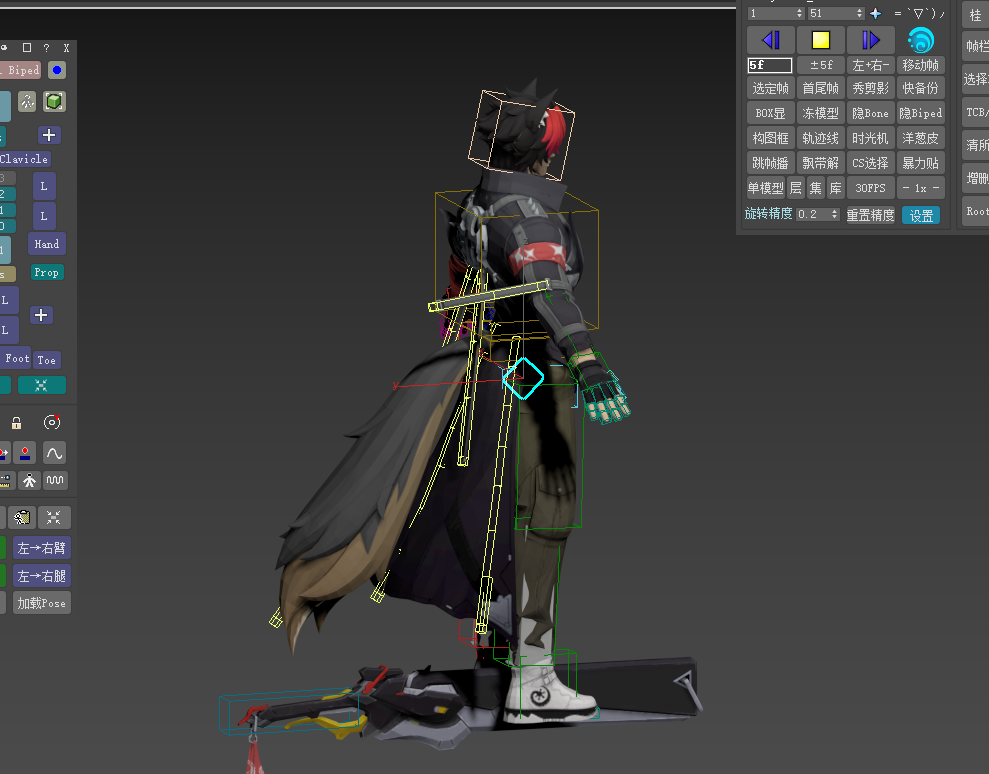The height and width of the screenshot is (774, 989).
Task: Open the '- 1x -' playback speed control
Action: tap(919, 187)
